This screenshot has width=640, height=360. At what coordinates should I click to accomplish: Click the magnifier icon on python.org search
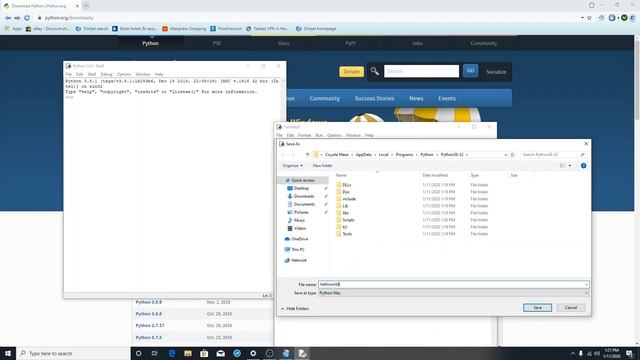click(x=375, y=71)
